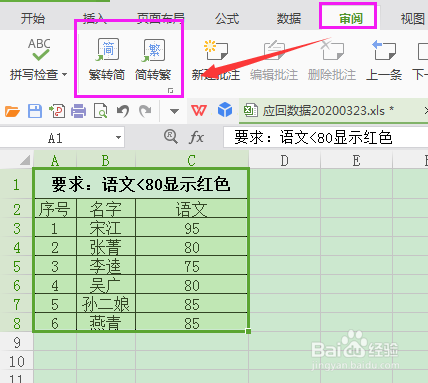
Task: Select column B header
Action: pos(106,161)
